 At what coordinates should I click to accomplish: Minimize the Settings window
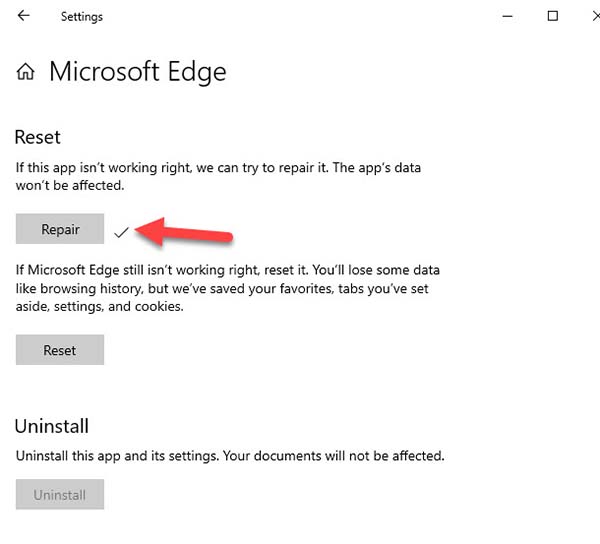[507, 16]
